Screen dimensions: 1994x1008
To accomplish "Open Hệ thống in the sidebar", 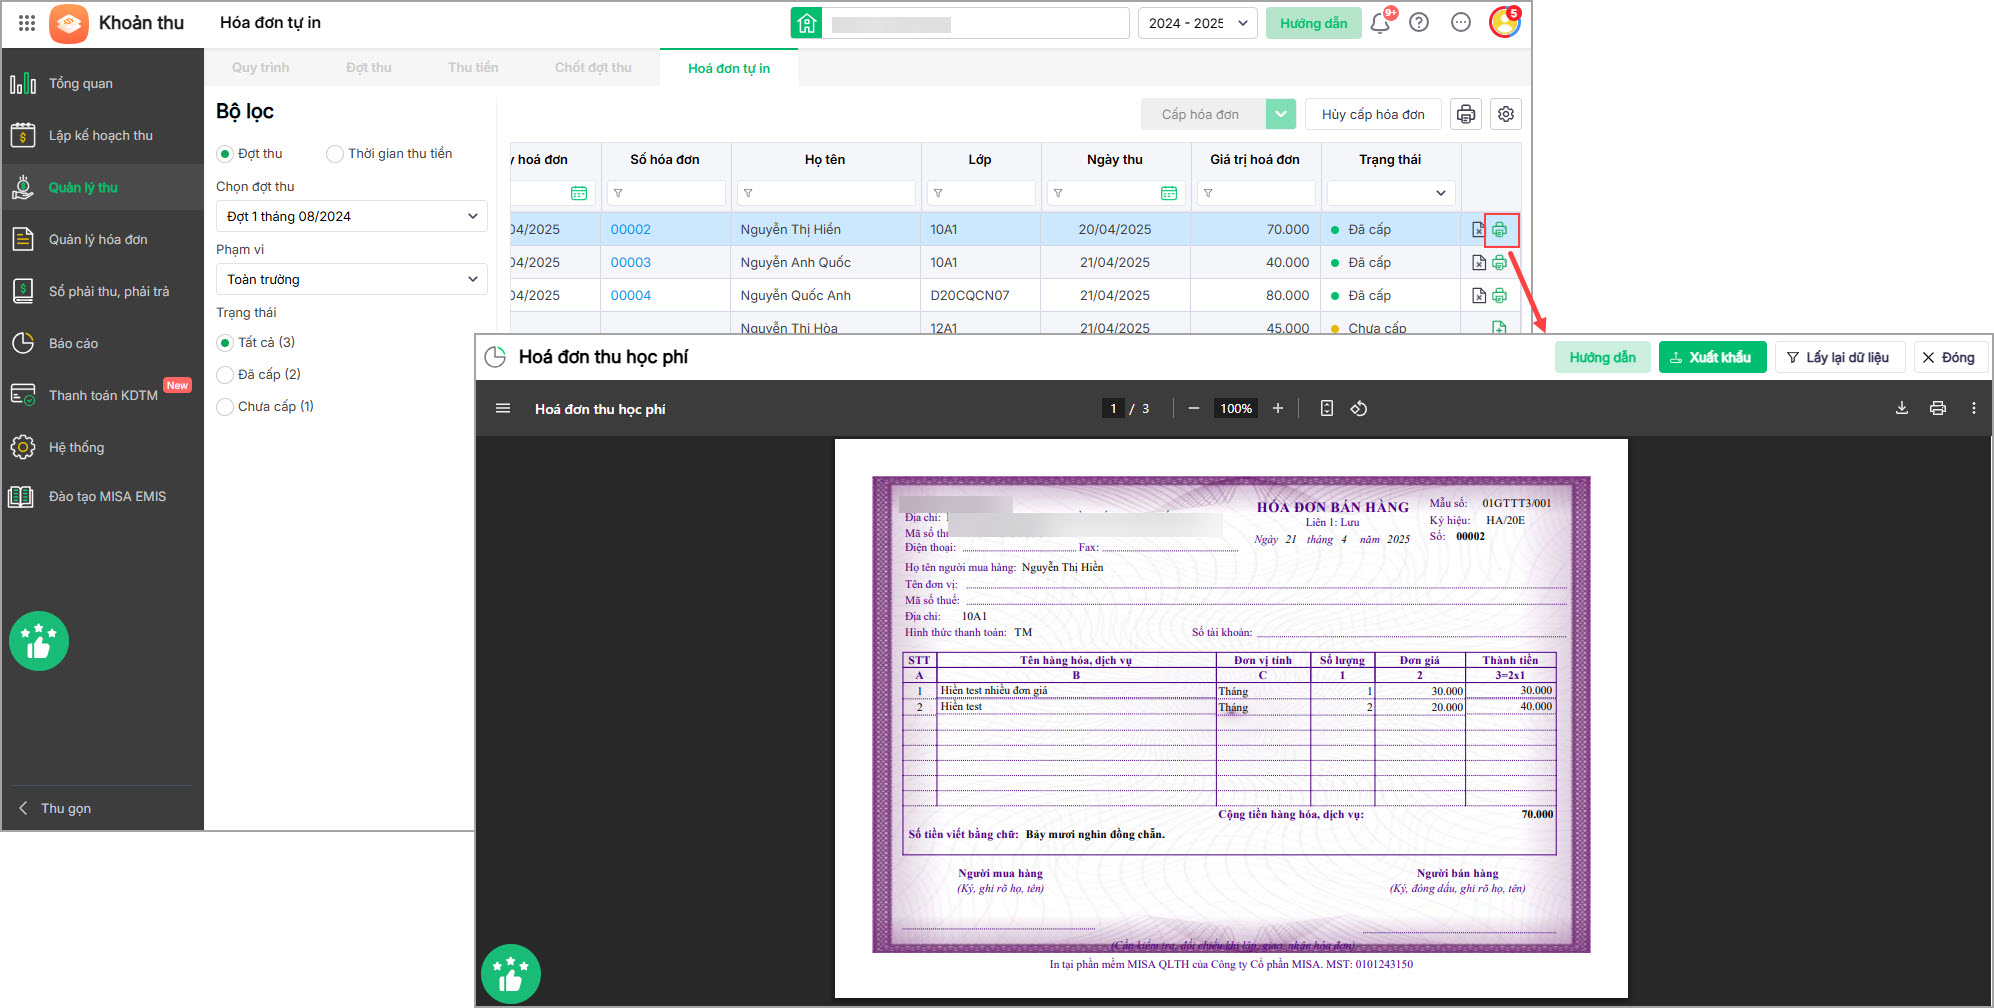I will 102,447.
